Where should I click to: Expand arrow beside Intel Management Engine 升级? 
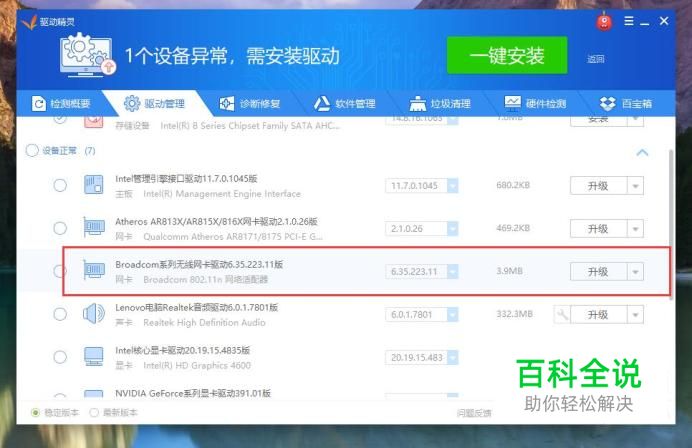point(636,186)
